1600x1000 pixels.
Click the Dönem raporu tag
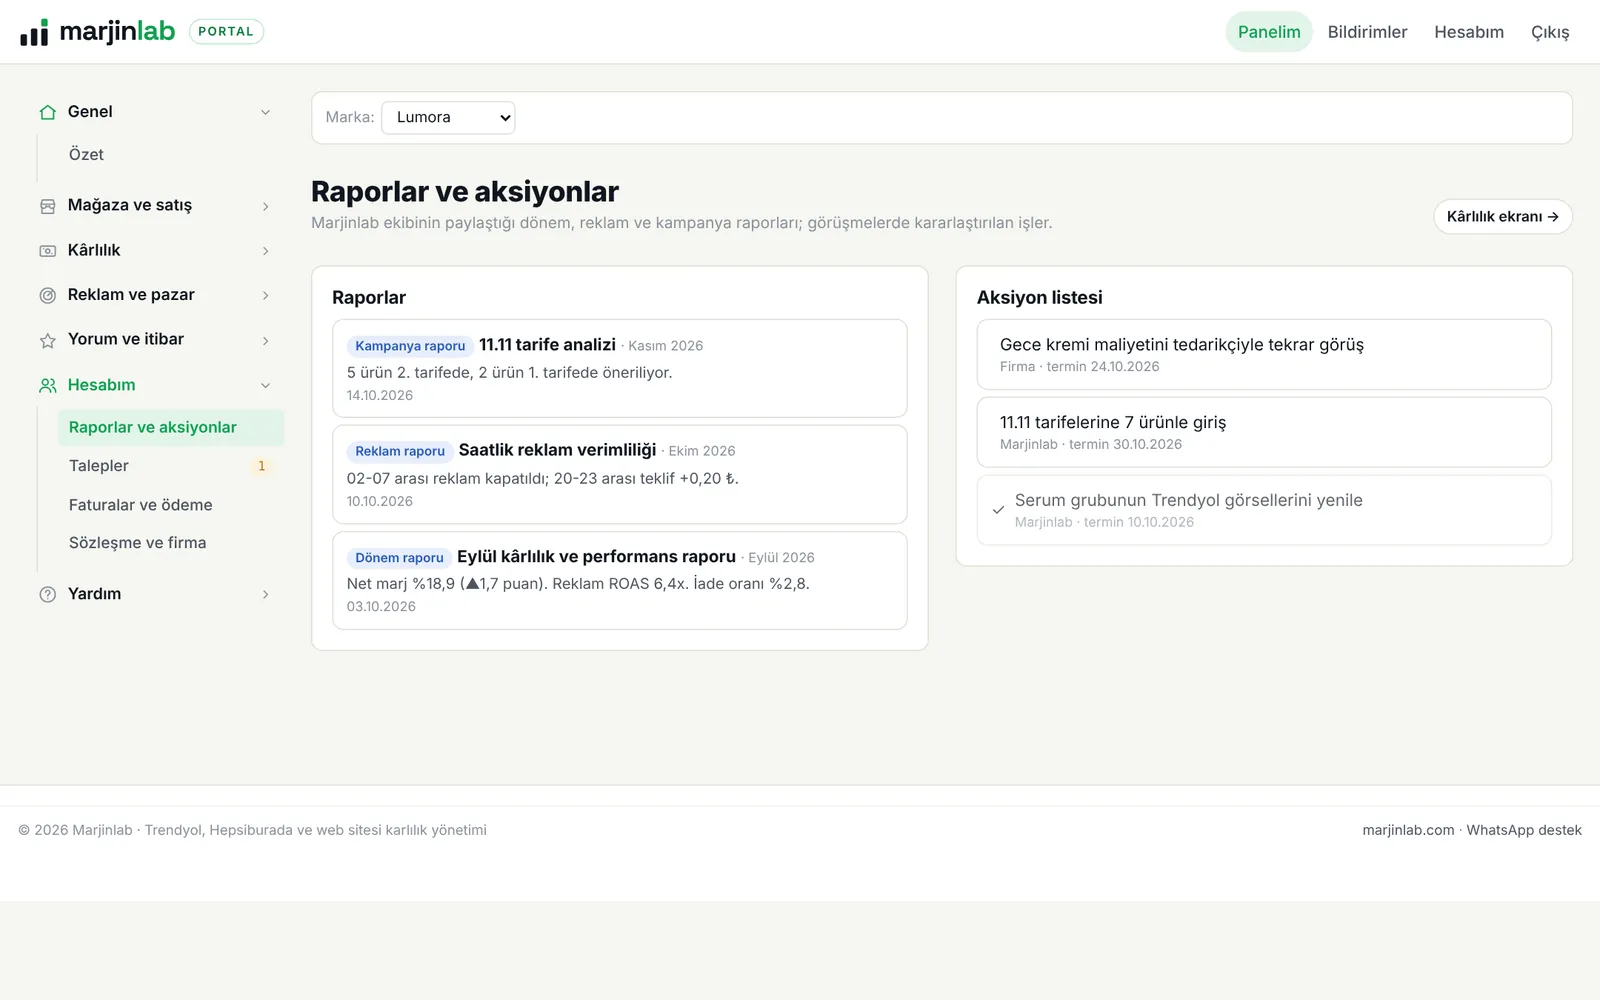[x=399, y=558]
